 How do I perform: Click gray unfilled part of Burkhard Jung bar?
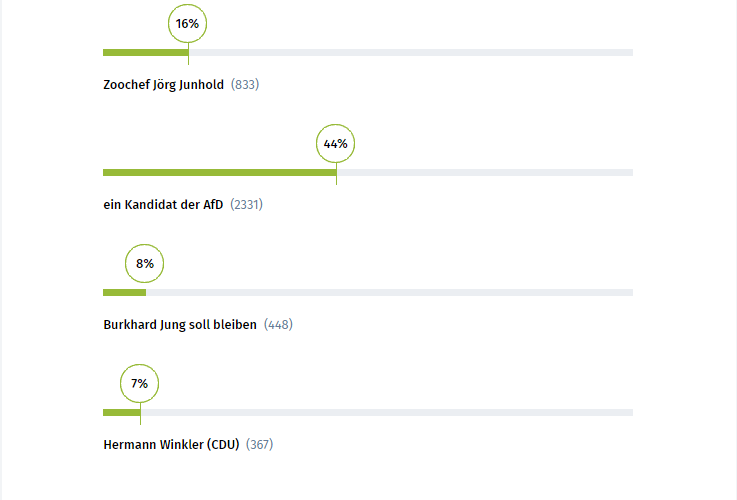click(390, 292)
